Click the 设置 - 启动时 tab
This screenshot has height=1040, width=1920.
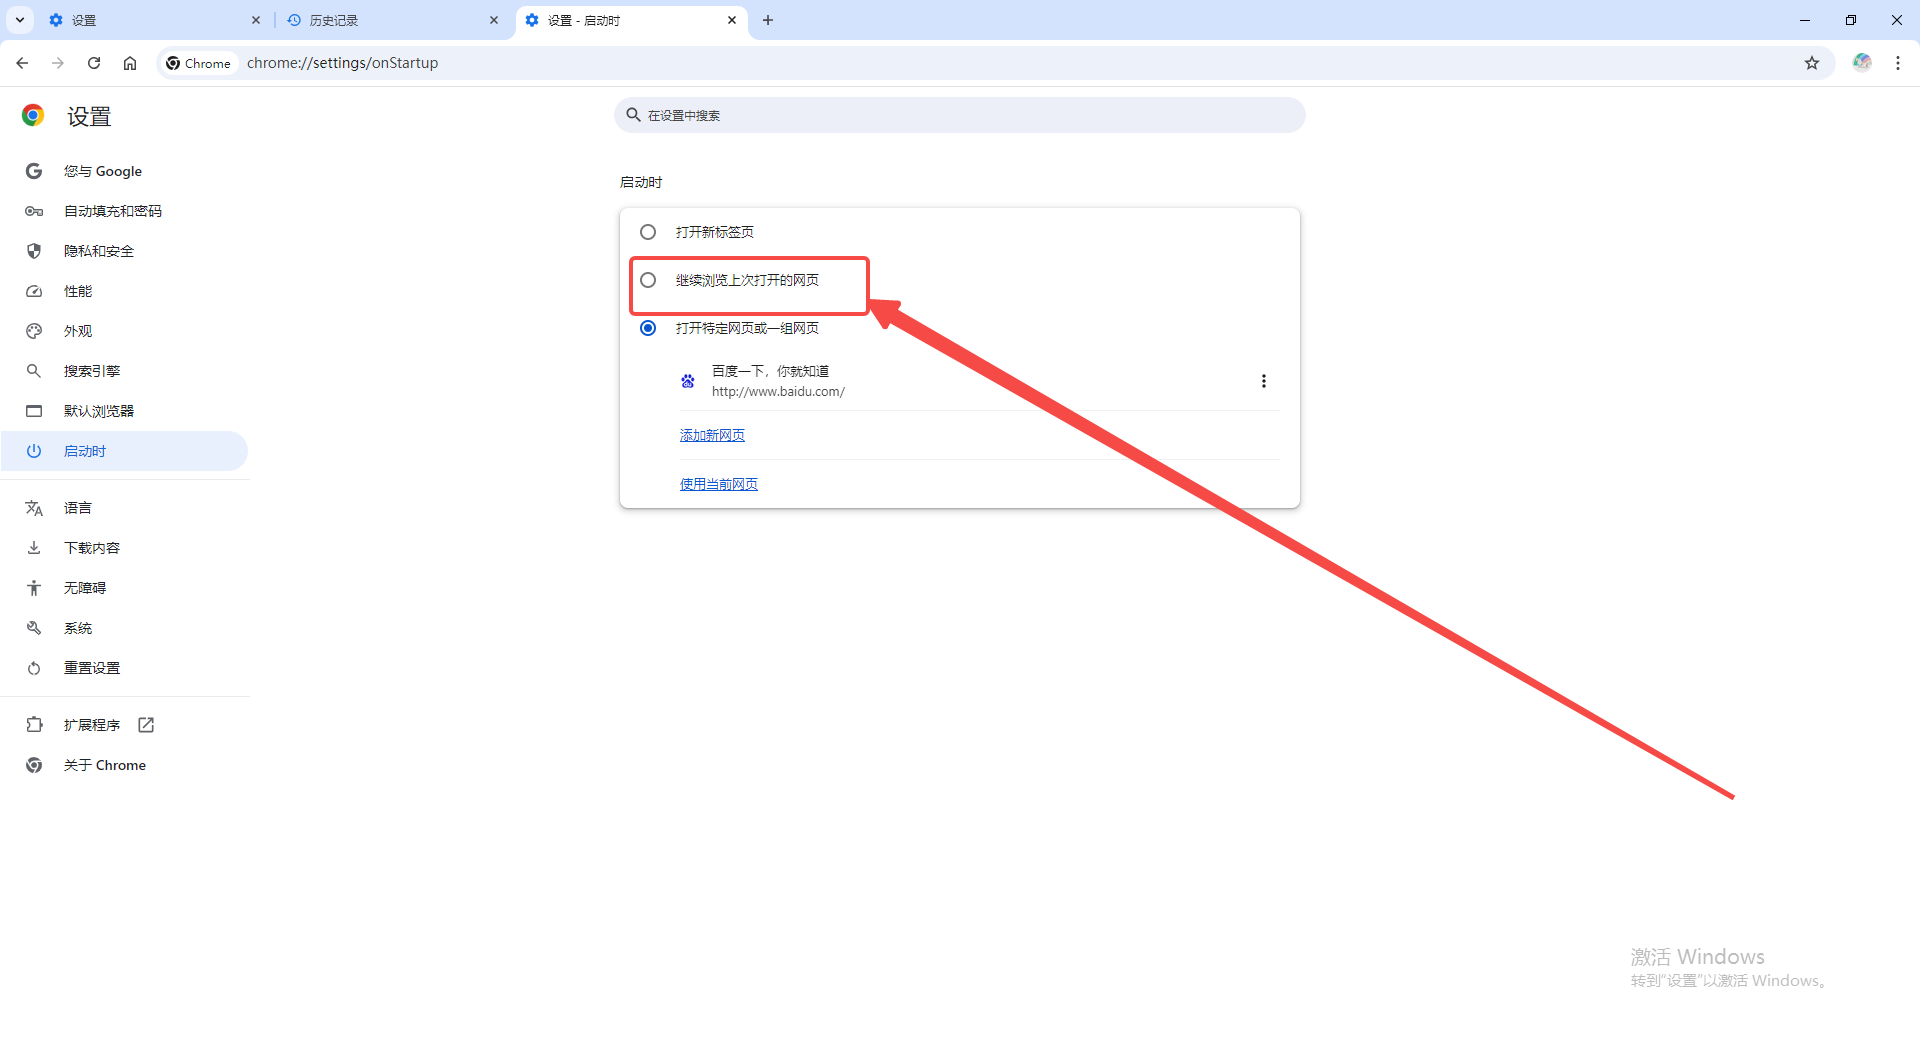pos(630,20)
